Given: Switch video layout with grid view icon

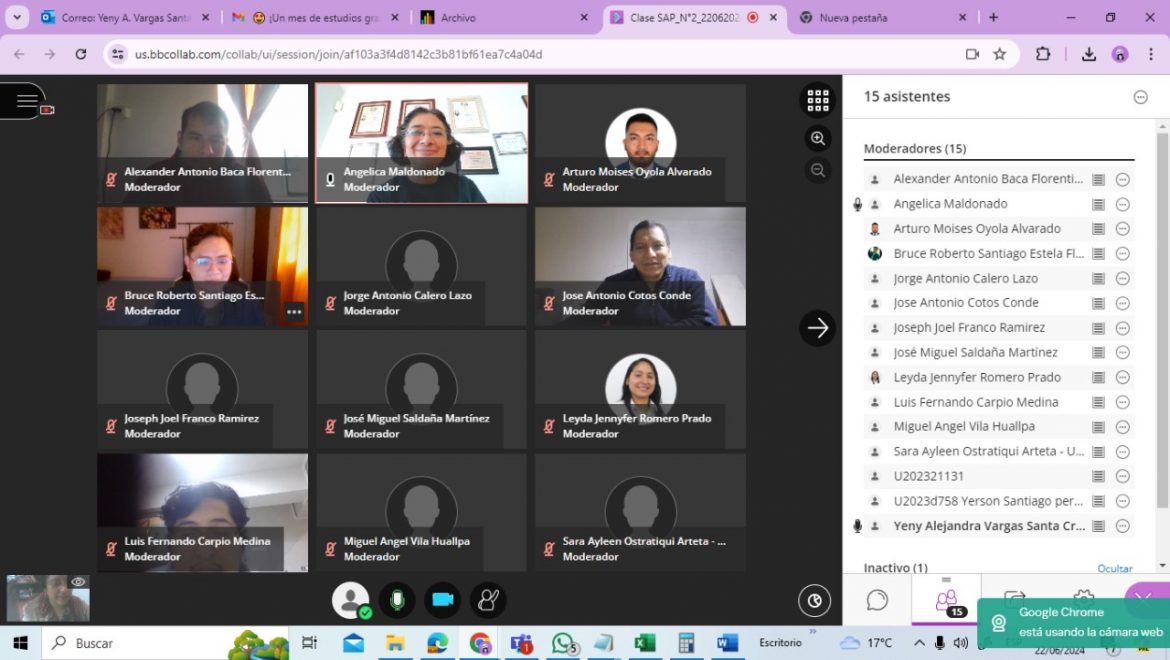Looking at the screenshot, I should tap(818, 100).
